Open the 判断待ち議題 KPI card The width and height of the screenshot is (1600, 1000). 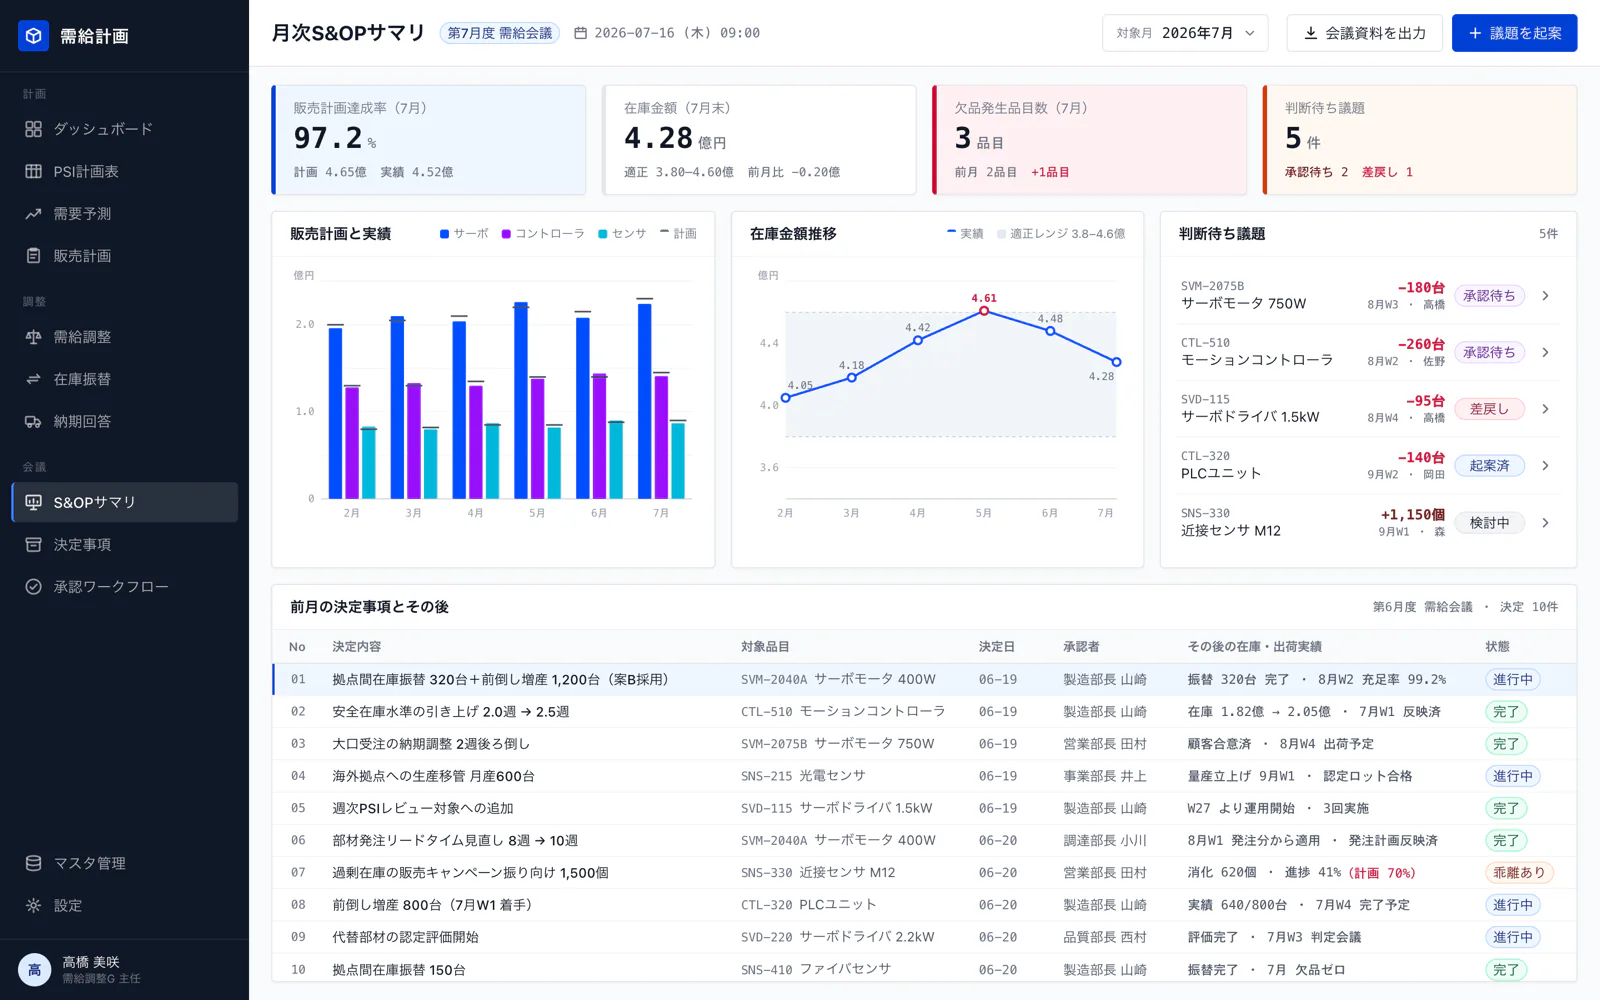click(1420, 140)
